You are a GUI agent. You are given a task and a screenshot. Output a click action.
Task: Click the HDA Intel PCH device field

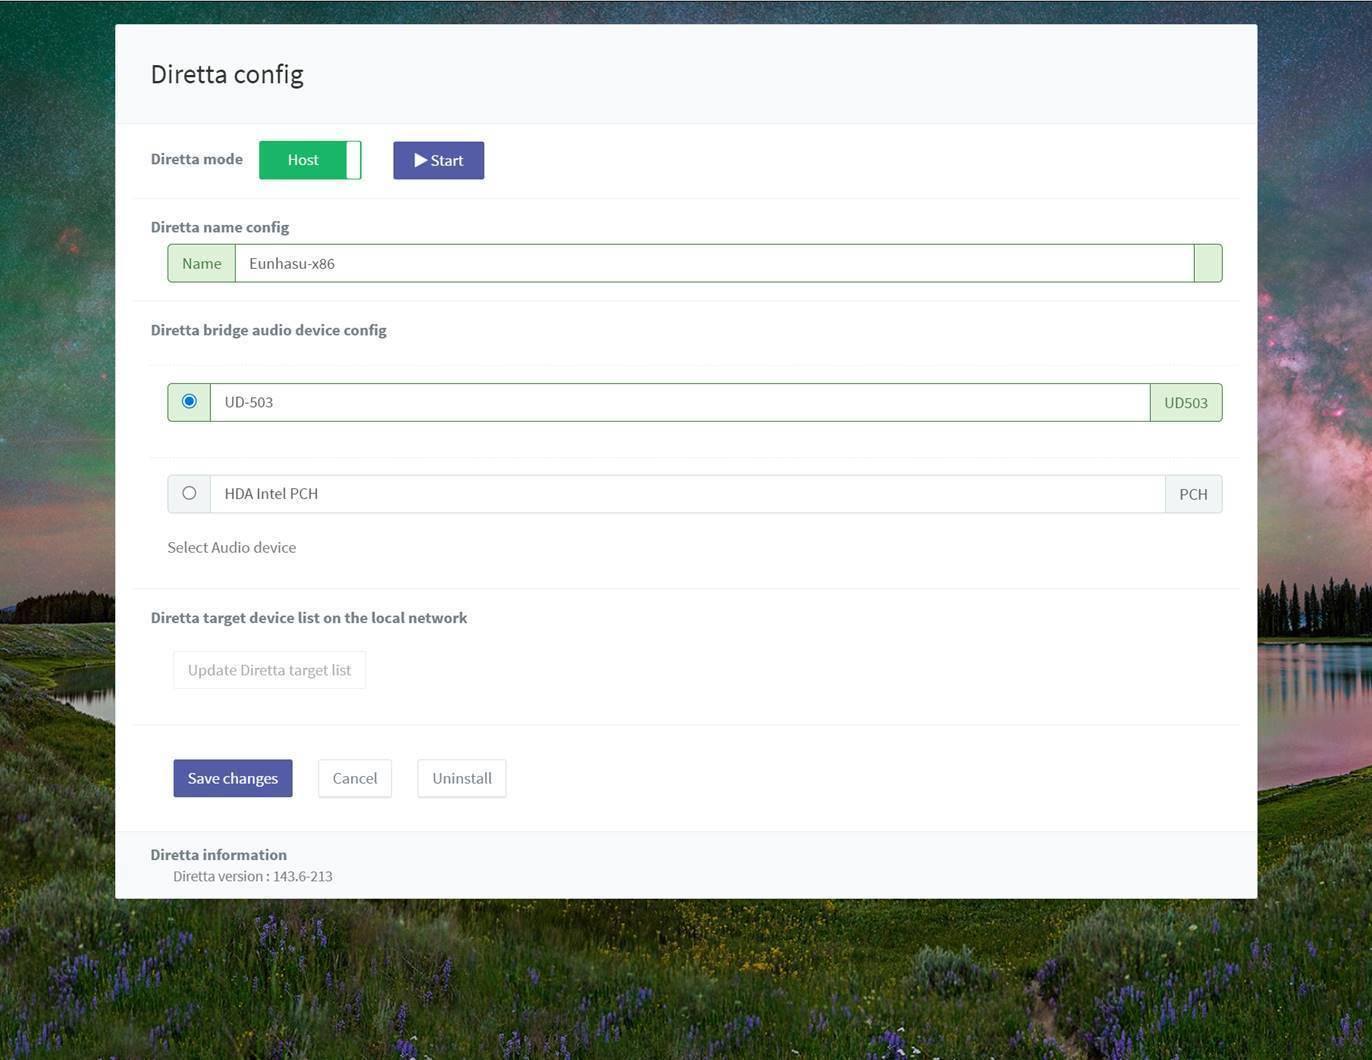pos(686,494)
